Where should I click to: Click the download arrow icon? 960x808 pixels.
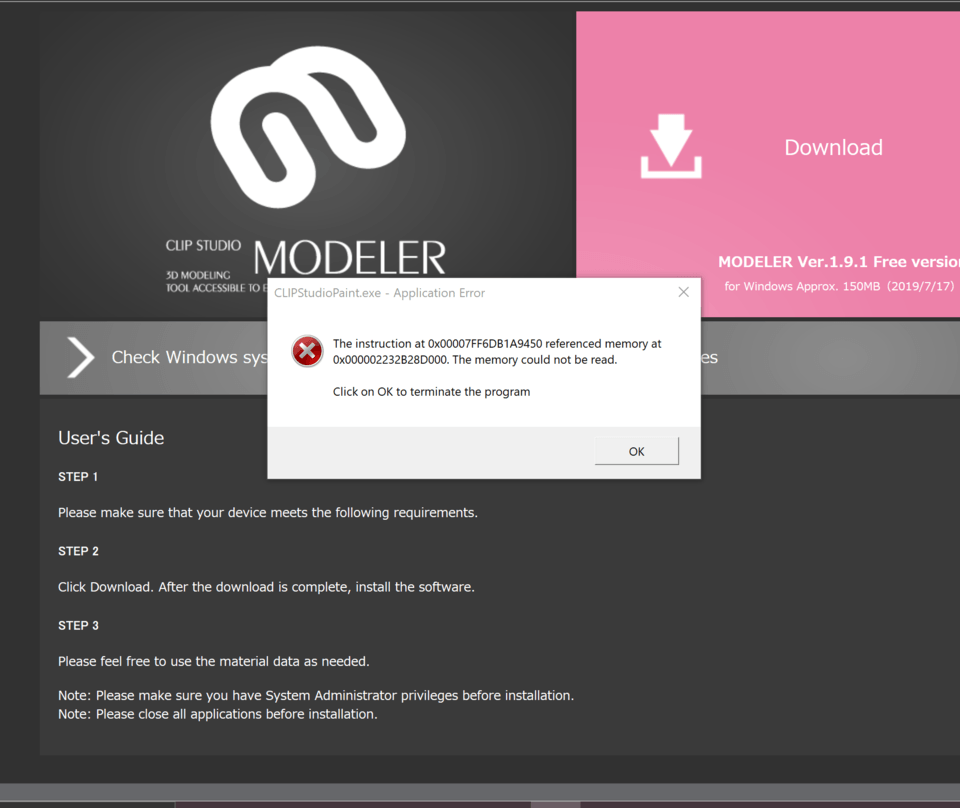pyautogui.click(x=671, y=146)
